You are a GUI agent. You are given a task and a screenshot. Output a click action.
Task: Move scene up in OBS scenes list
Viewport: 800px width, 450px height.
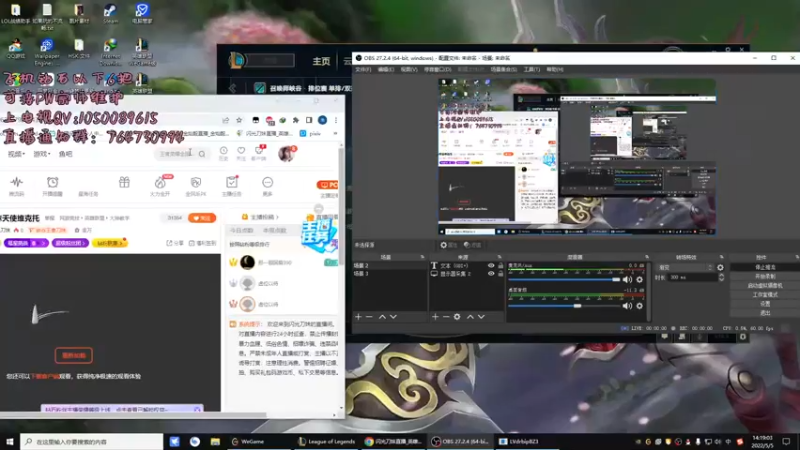[382, 317]
